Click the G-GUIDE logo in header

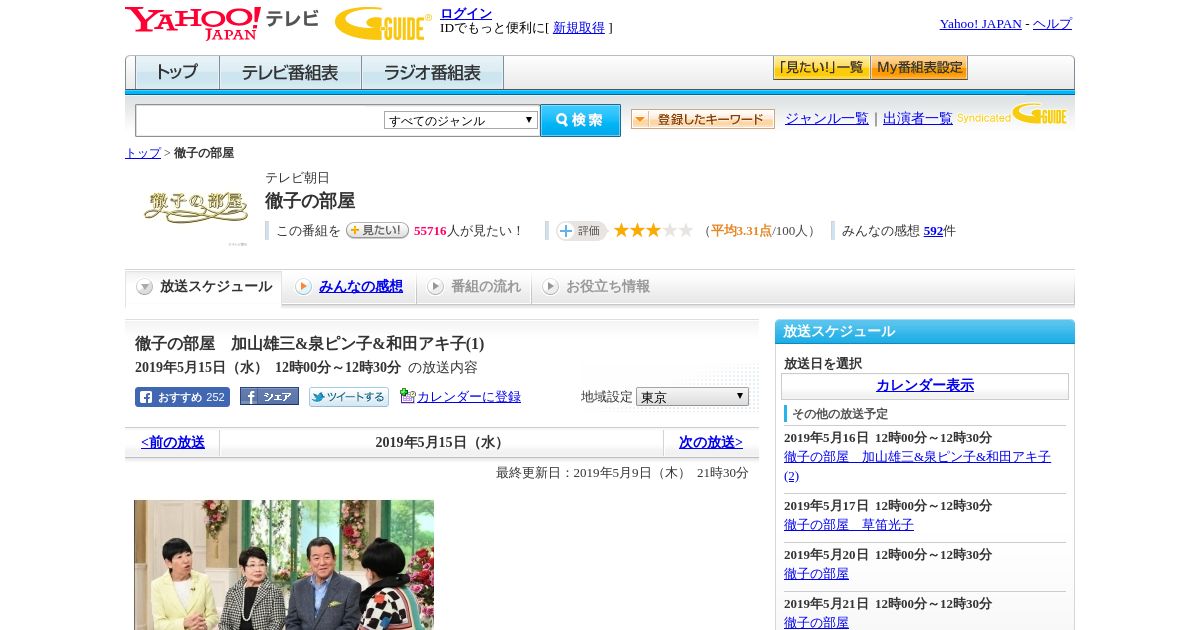tap(383, 23)
